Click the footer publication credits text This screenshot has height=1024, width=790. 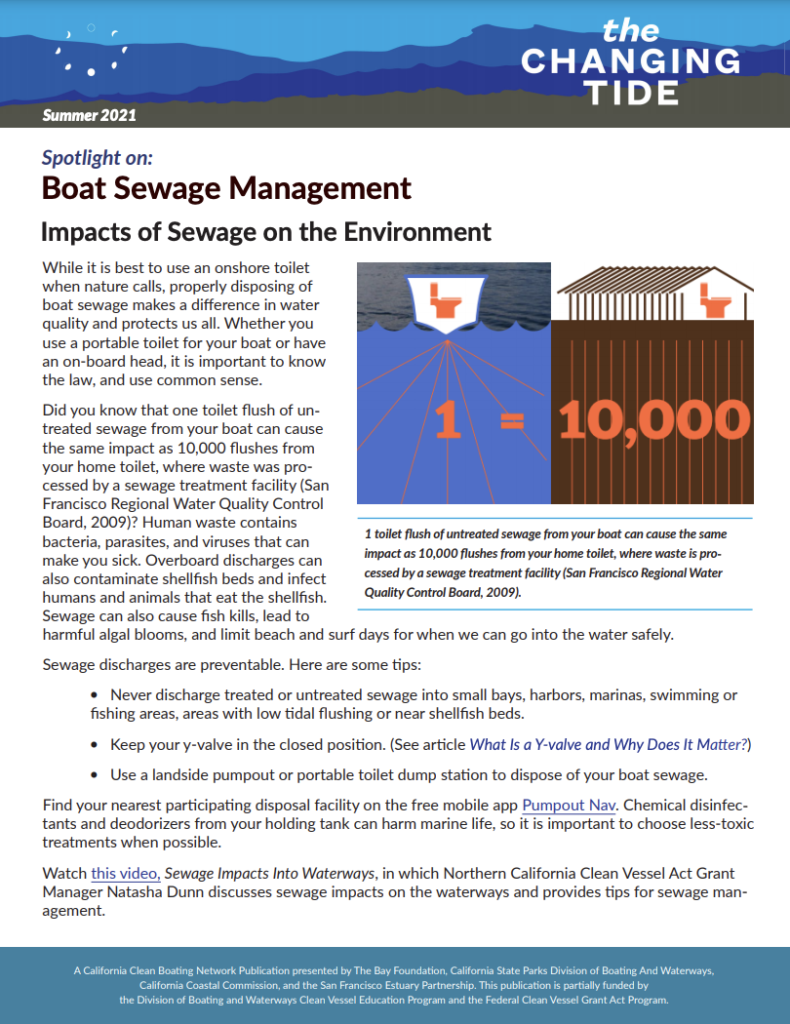click(x=394, y=984)
